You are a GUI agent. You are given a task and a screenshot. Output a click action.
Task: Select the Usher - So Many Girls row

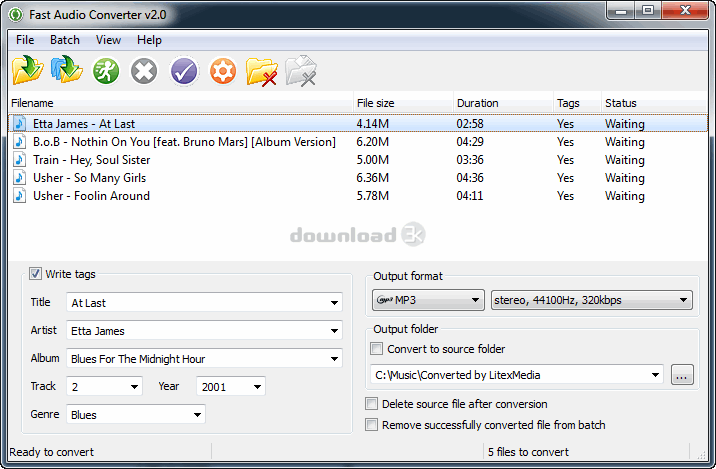tap(358, 178)
